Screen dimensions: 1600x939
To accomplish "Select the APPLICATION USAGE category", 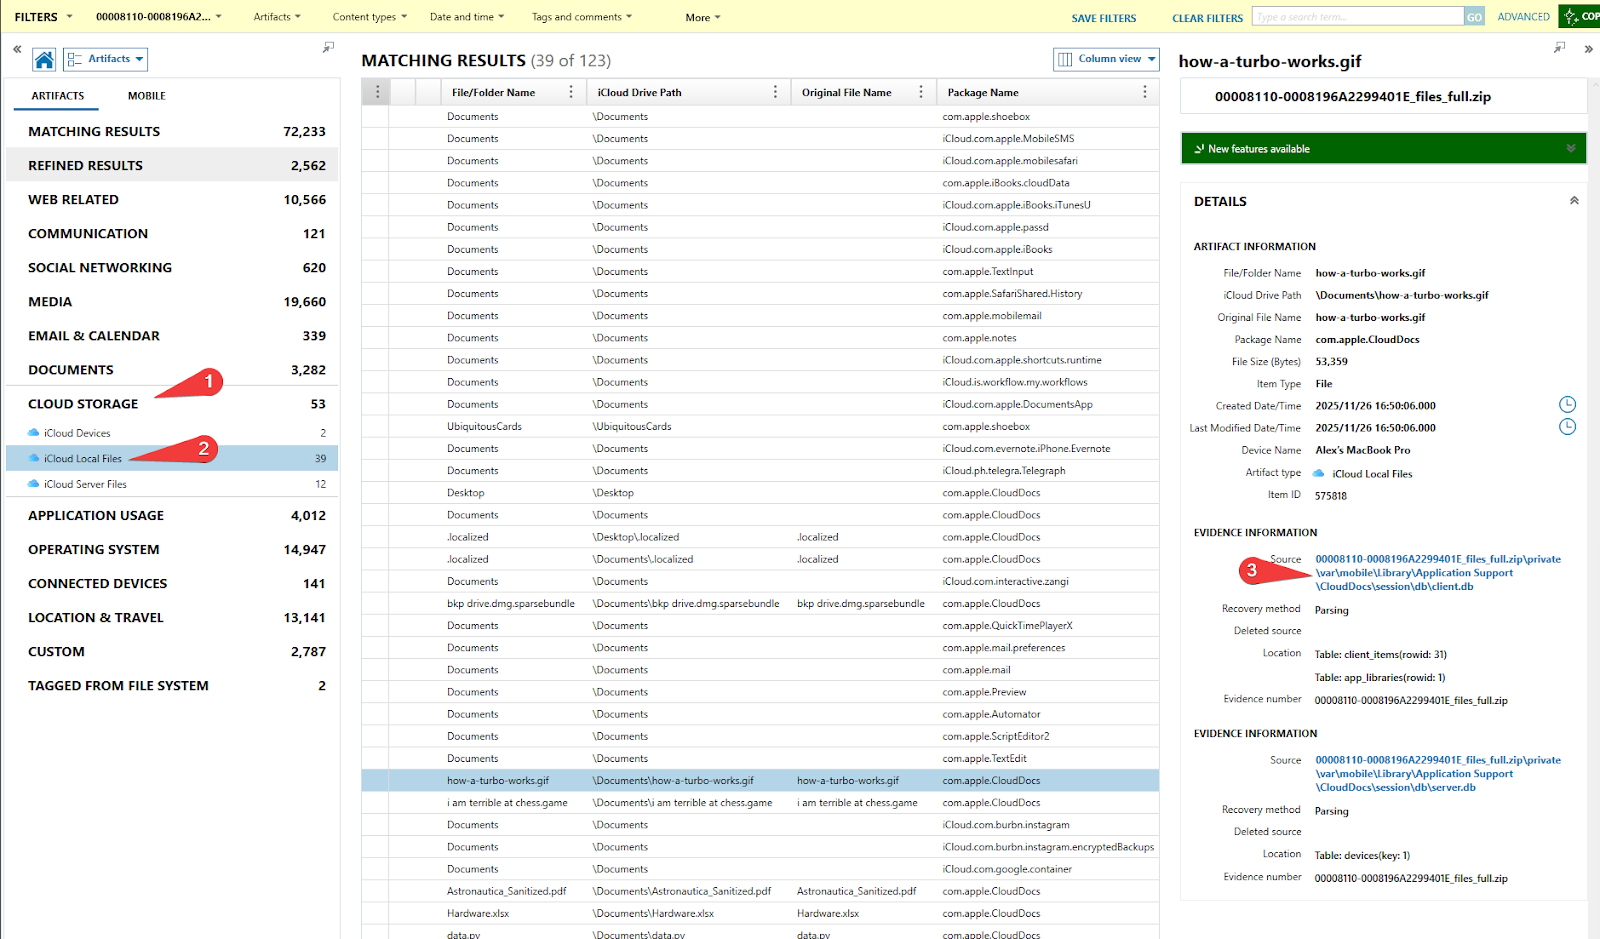I will click(x=172, y=515).
